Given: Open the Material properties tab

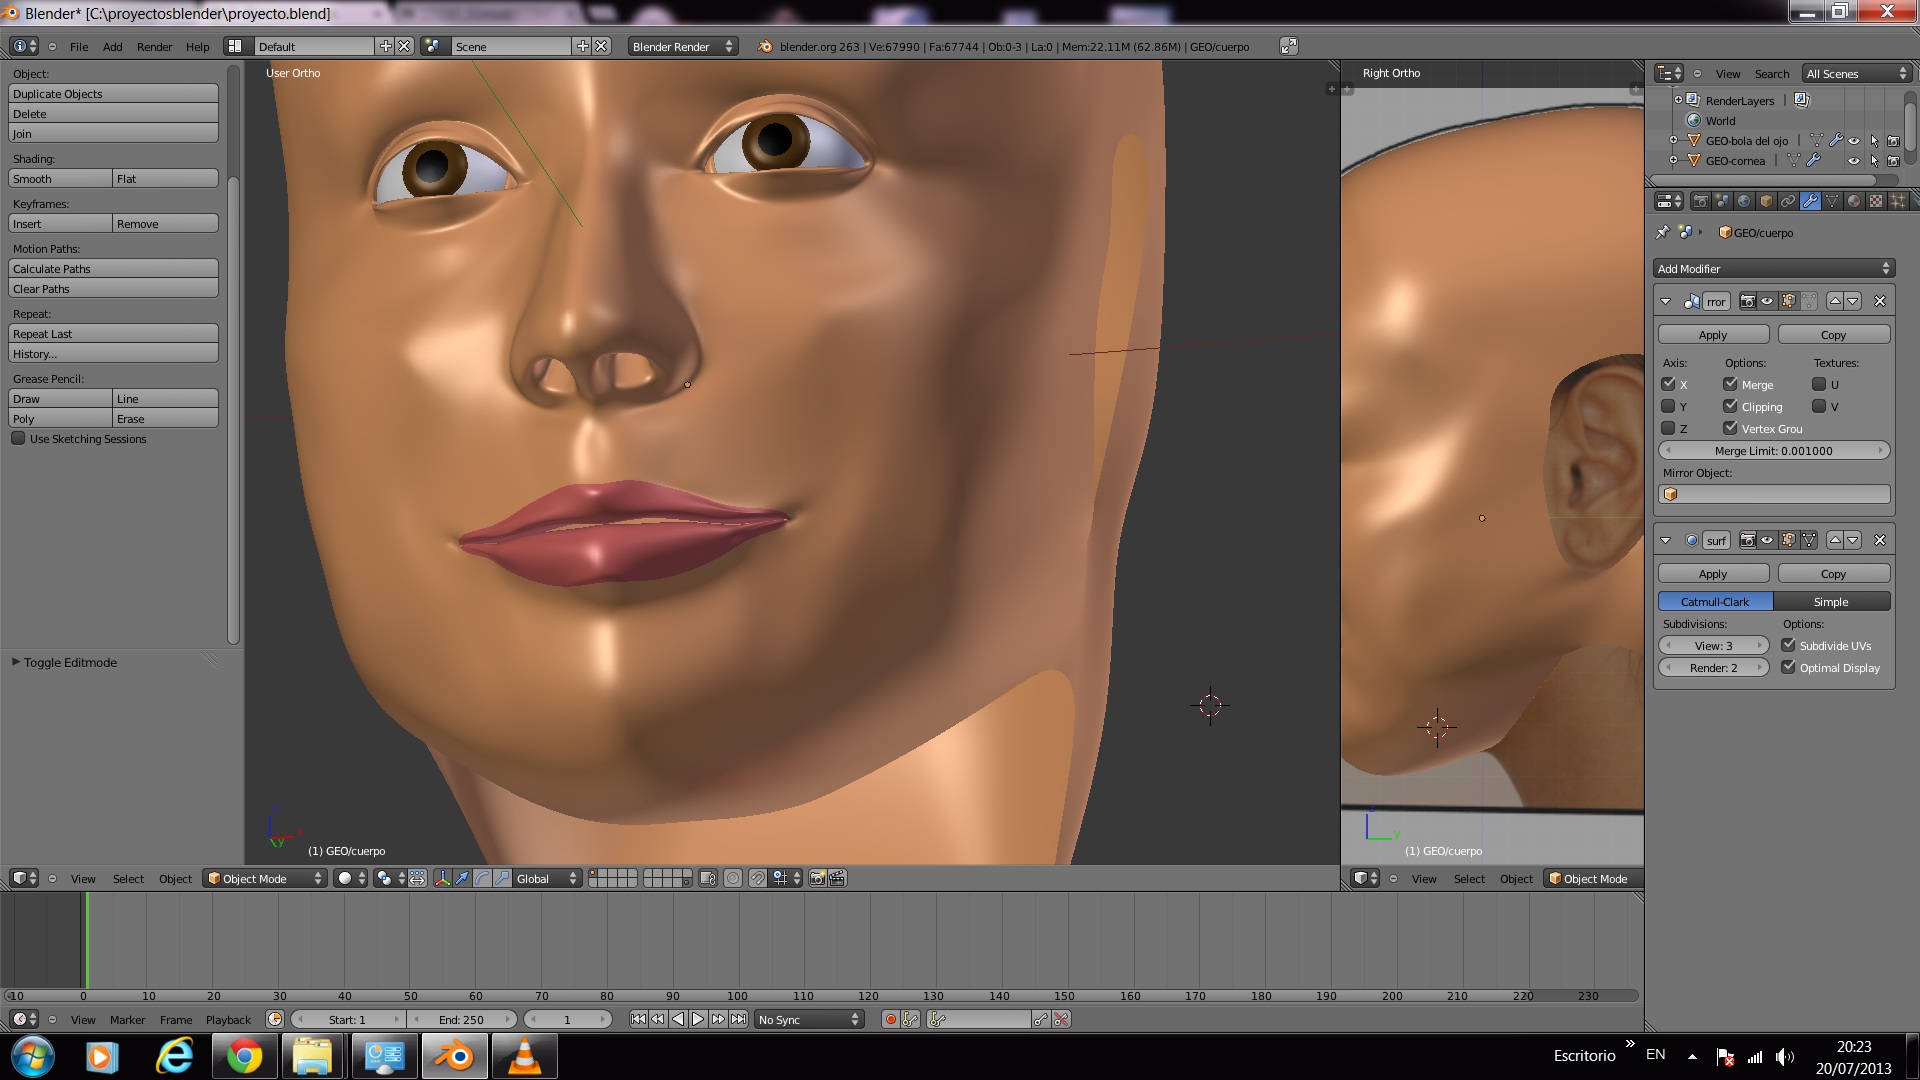Looking at the screenshot, I should tap(1854, 201).
